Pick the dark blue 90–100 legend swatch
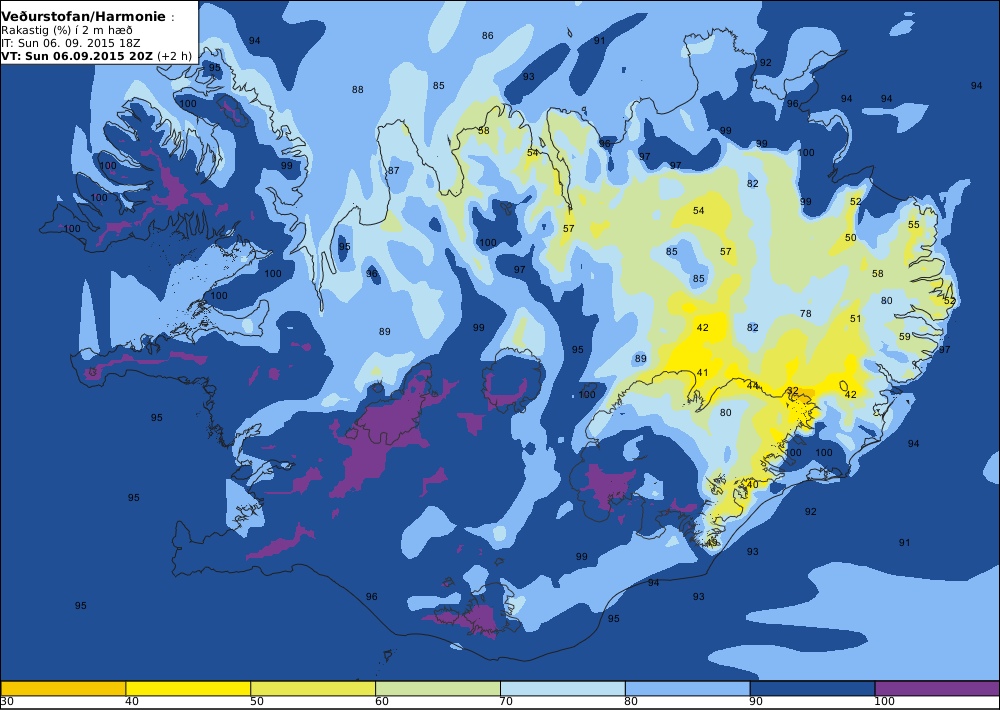1000x710 pixels. (x=812, y=688)
